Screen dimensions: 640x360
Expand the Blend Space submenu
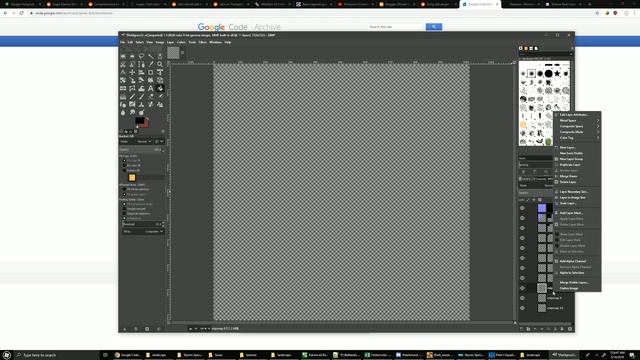[x=577, y=120]
